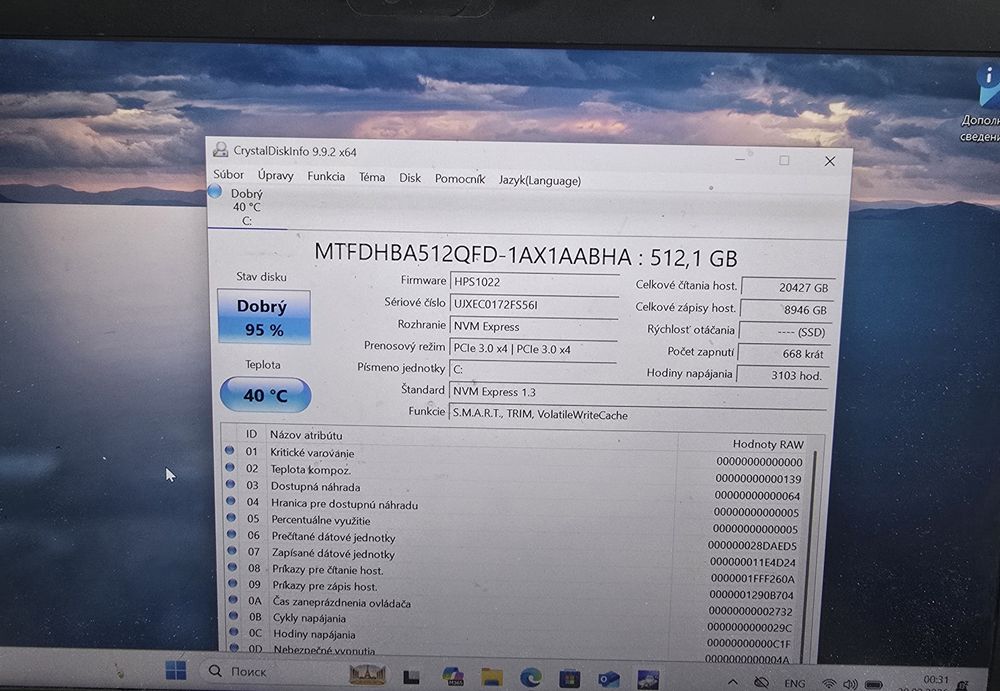Screen dimensions: 1000x691
Task: Click the ID column header
Action: 251,434
